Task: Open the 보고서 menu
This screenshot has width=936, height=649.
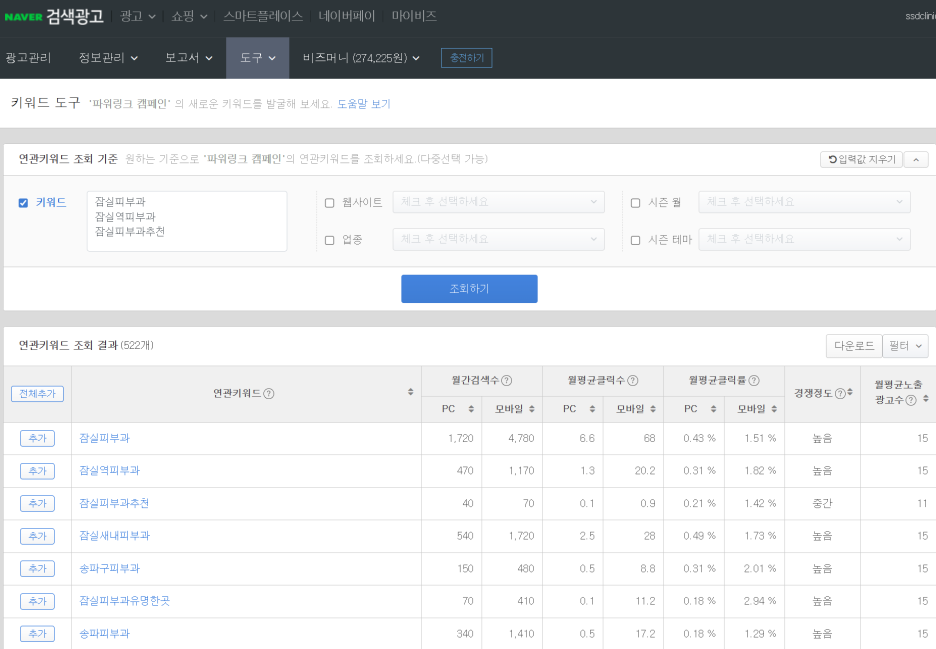Action: coord(188,58)
